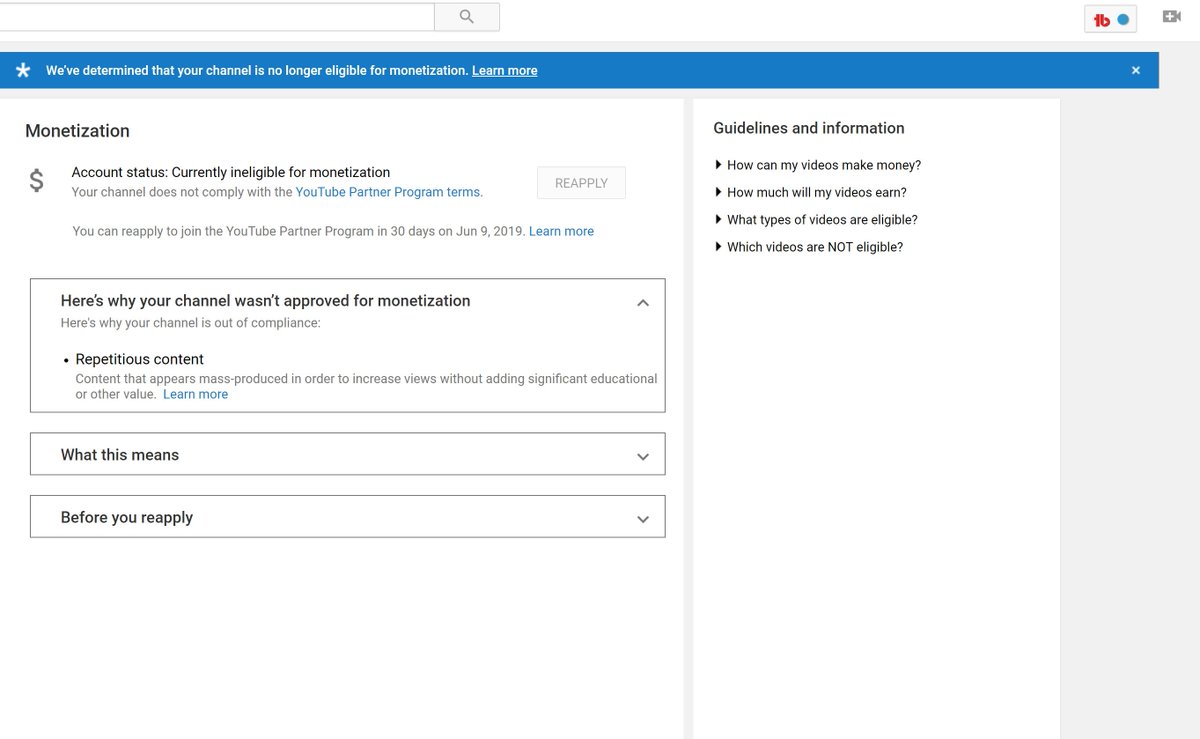The height and width of the screenshot is (739, 1200).
Task: Click the Guidelines and information heading
Action: 809,128
